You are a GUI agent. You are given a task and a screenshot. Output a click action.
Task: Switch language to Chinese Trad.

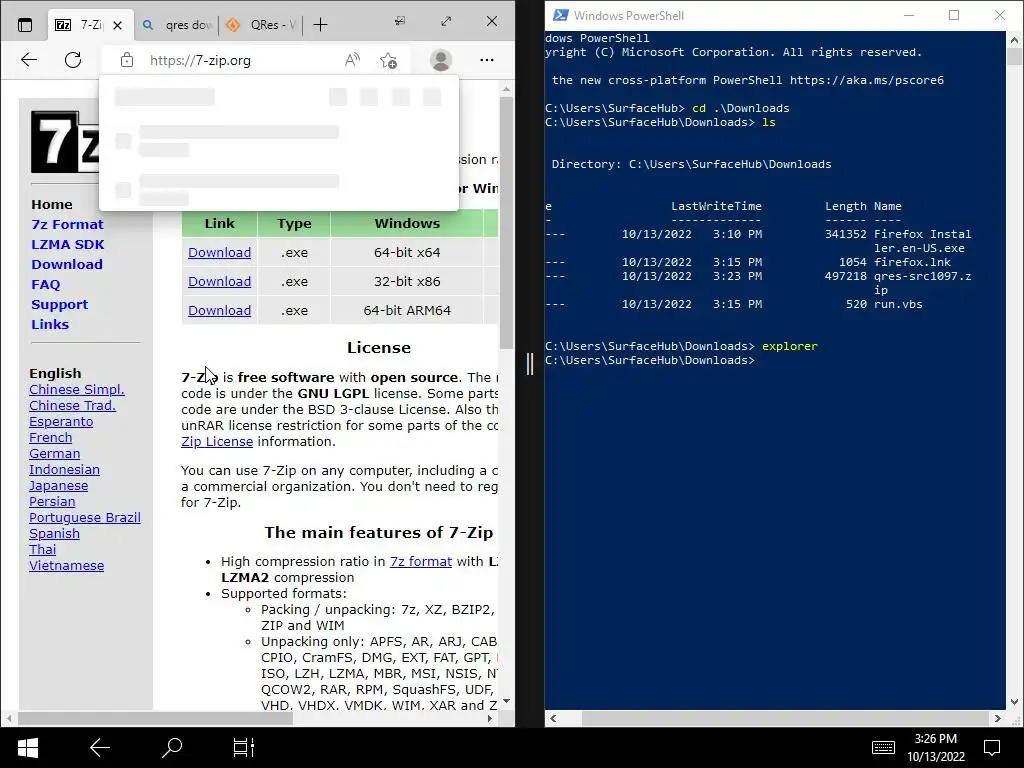(x=72, y=406)
